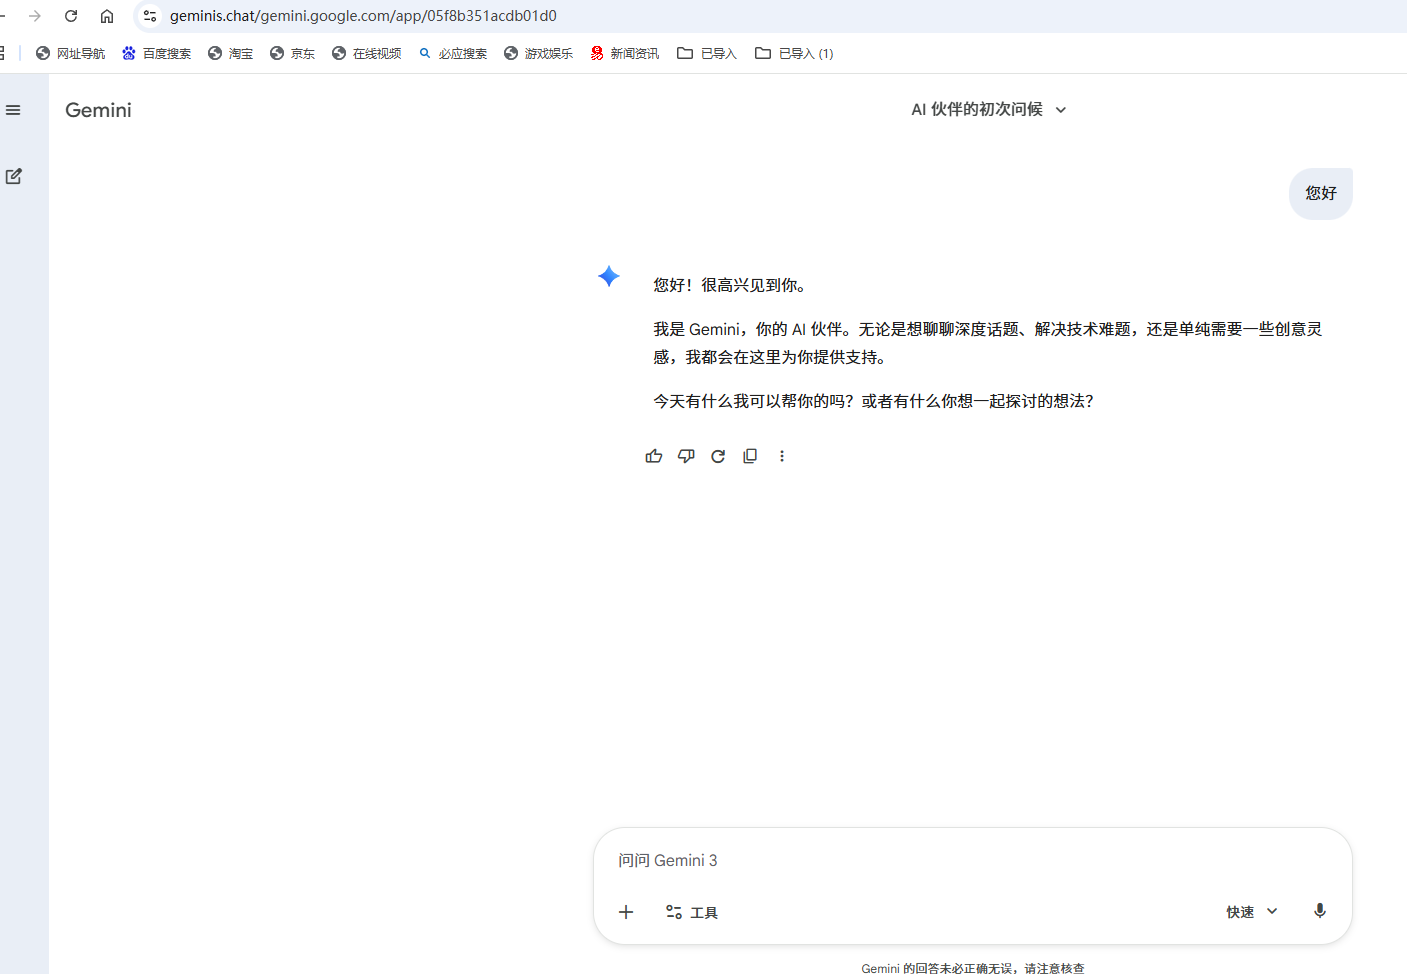Regenerate the response with redo icon
This screenshot has width=1407, height=974.
tap(718, 456)
